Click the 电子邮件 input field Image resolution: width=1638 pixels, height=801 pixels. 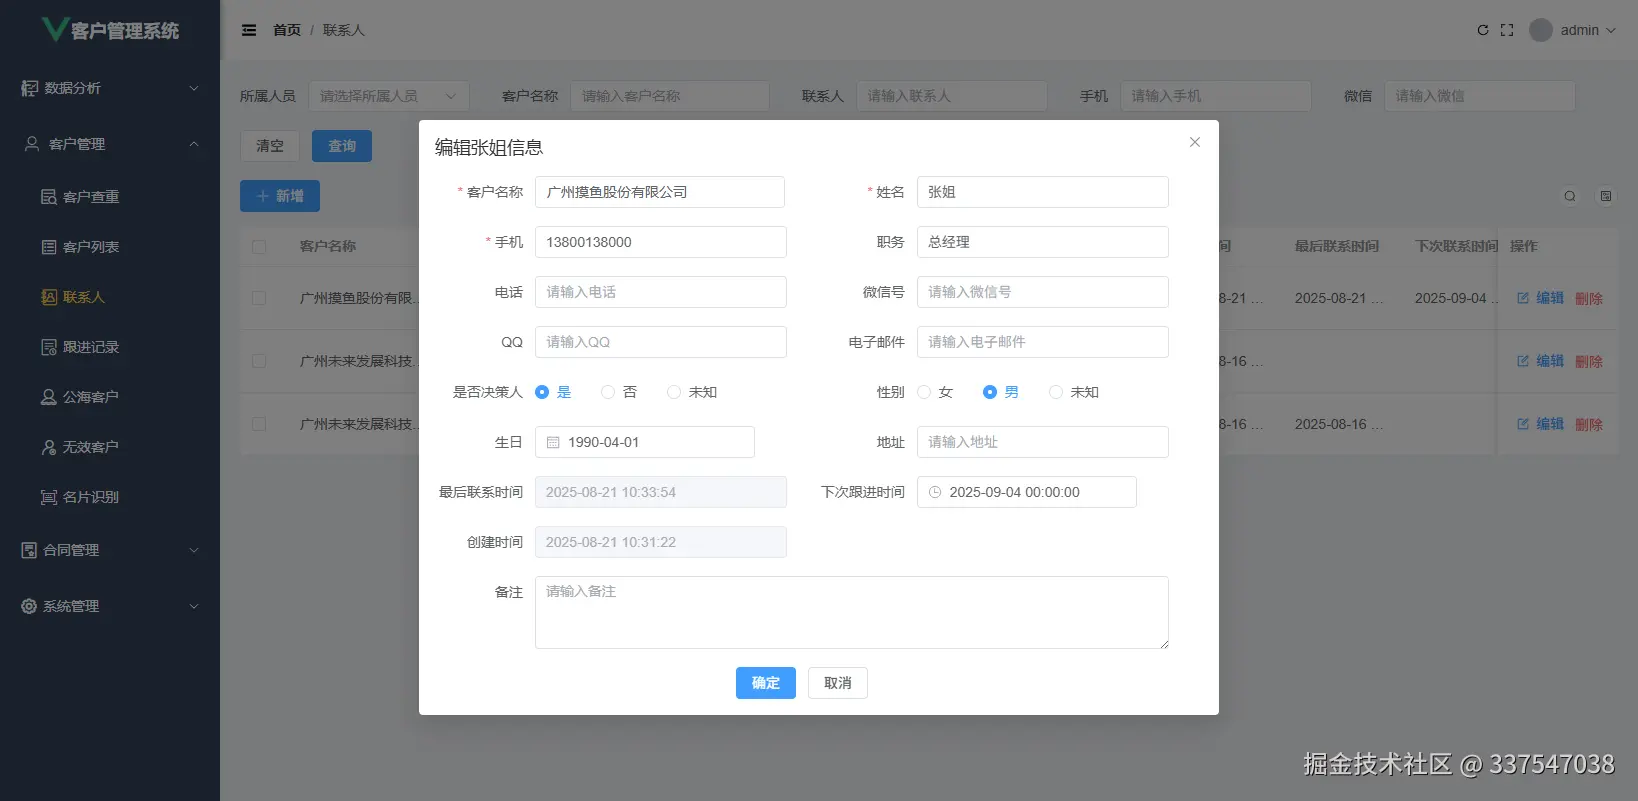point(1043,342)
